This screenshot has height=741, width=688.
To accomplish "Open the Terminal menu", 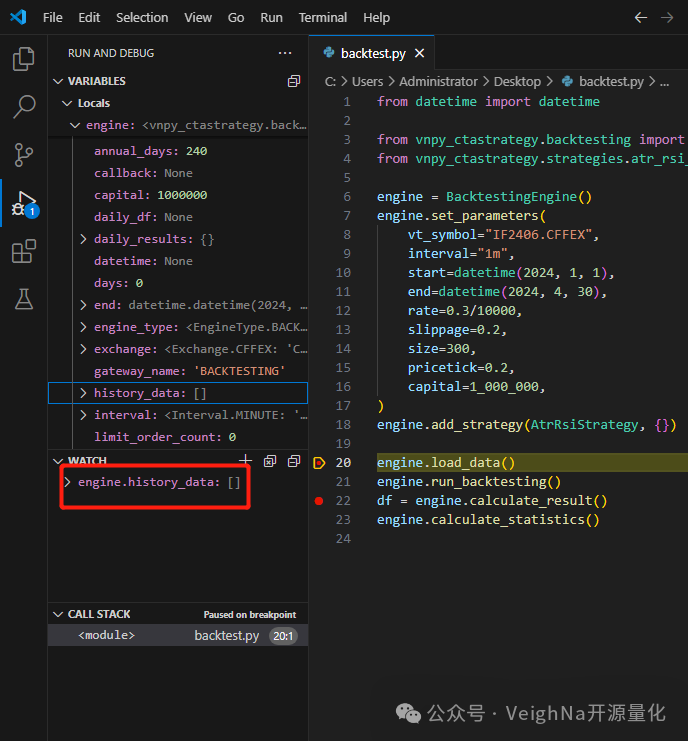I will tap(323, 17).
